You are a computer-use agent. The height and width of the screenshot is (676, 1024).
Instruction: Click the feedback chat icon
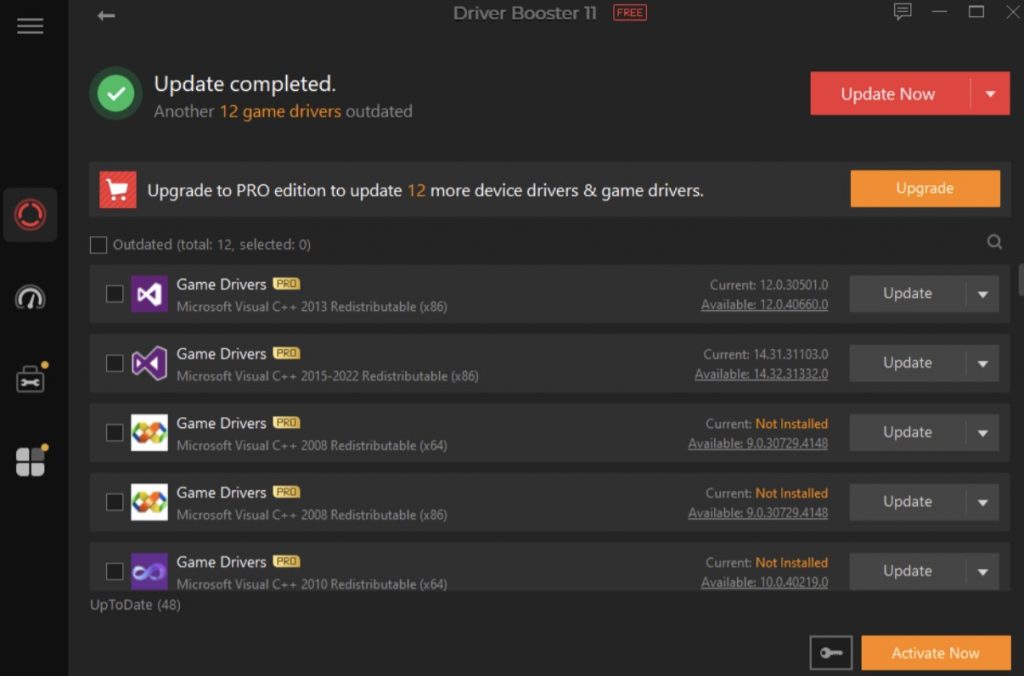(903, 12)
